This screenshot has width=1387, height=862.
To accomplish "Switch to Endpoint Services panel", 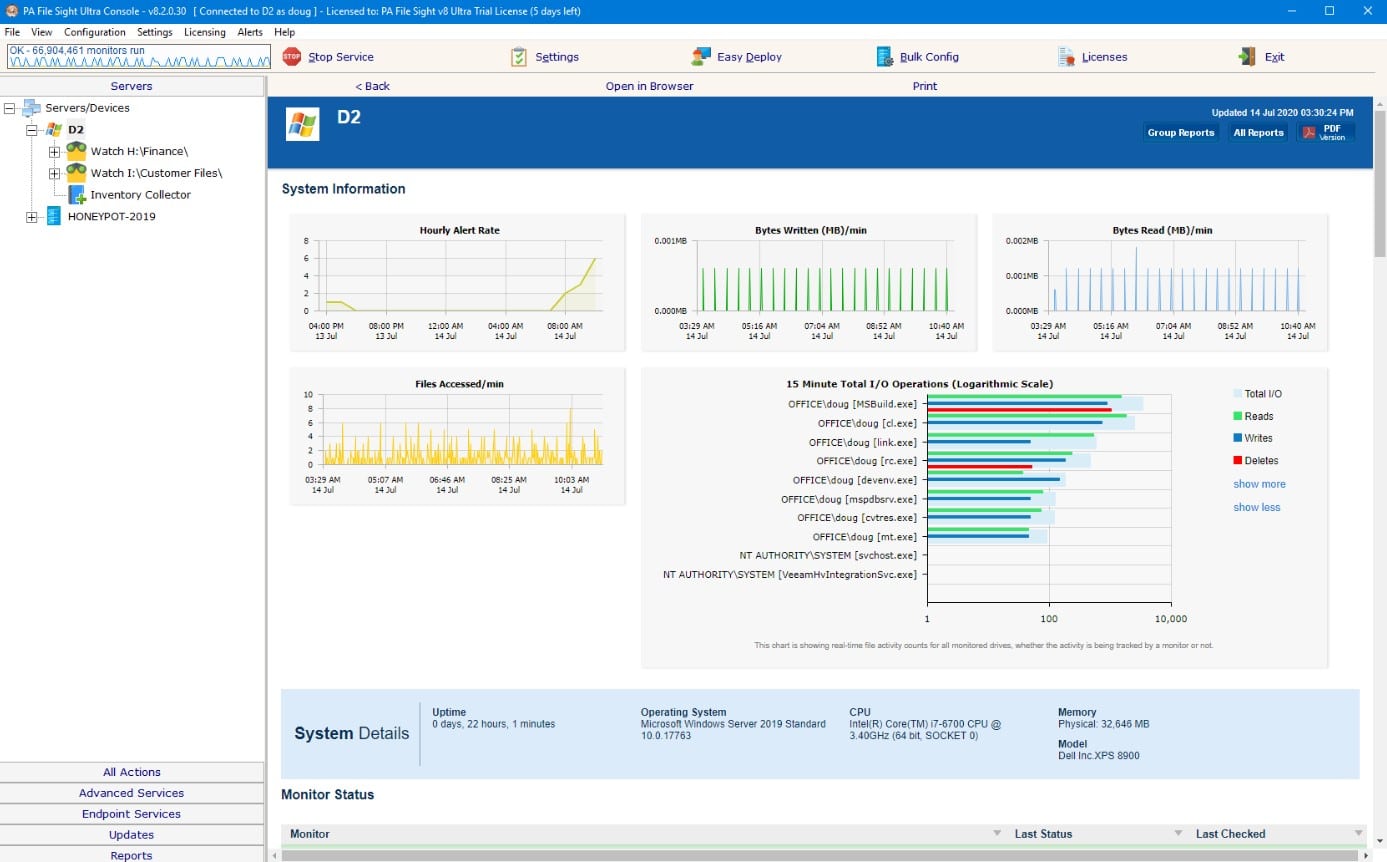I will pyautogui.click(x=132, y=814).
